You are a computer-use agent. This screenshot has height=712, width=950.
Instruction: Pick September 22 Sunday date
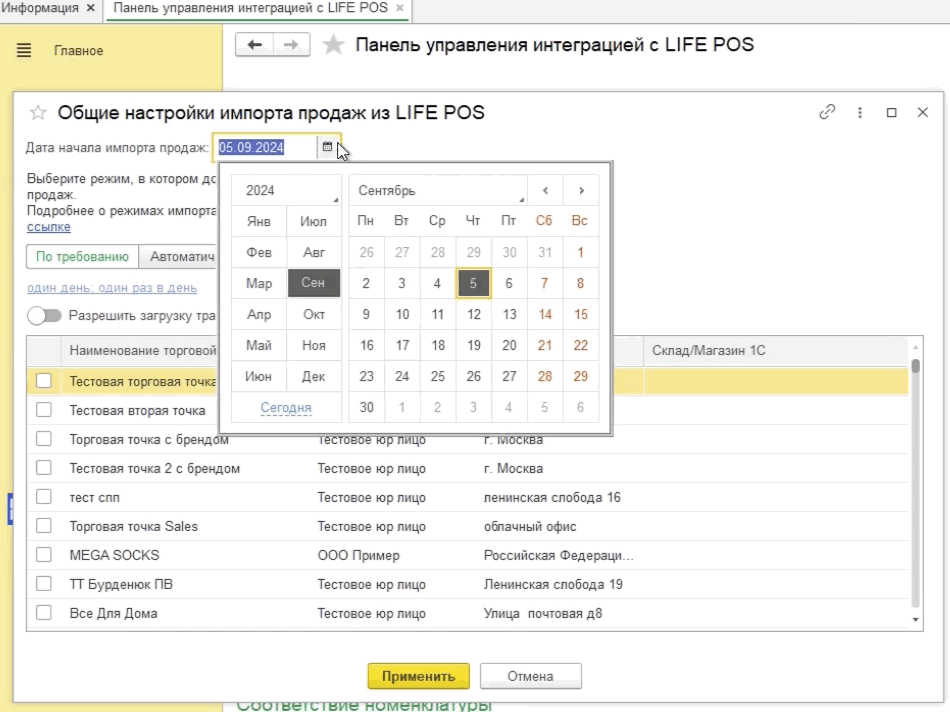(580, 345)
